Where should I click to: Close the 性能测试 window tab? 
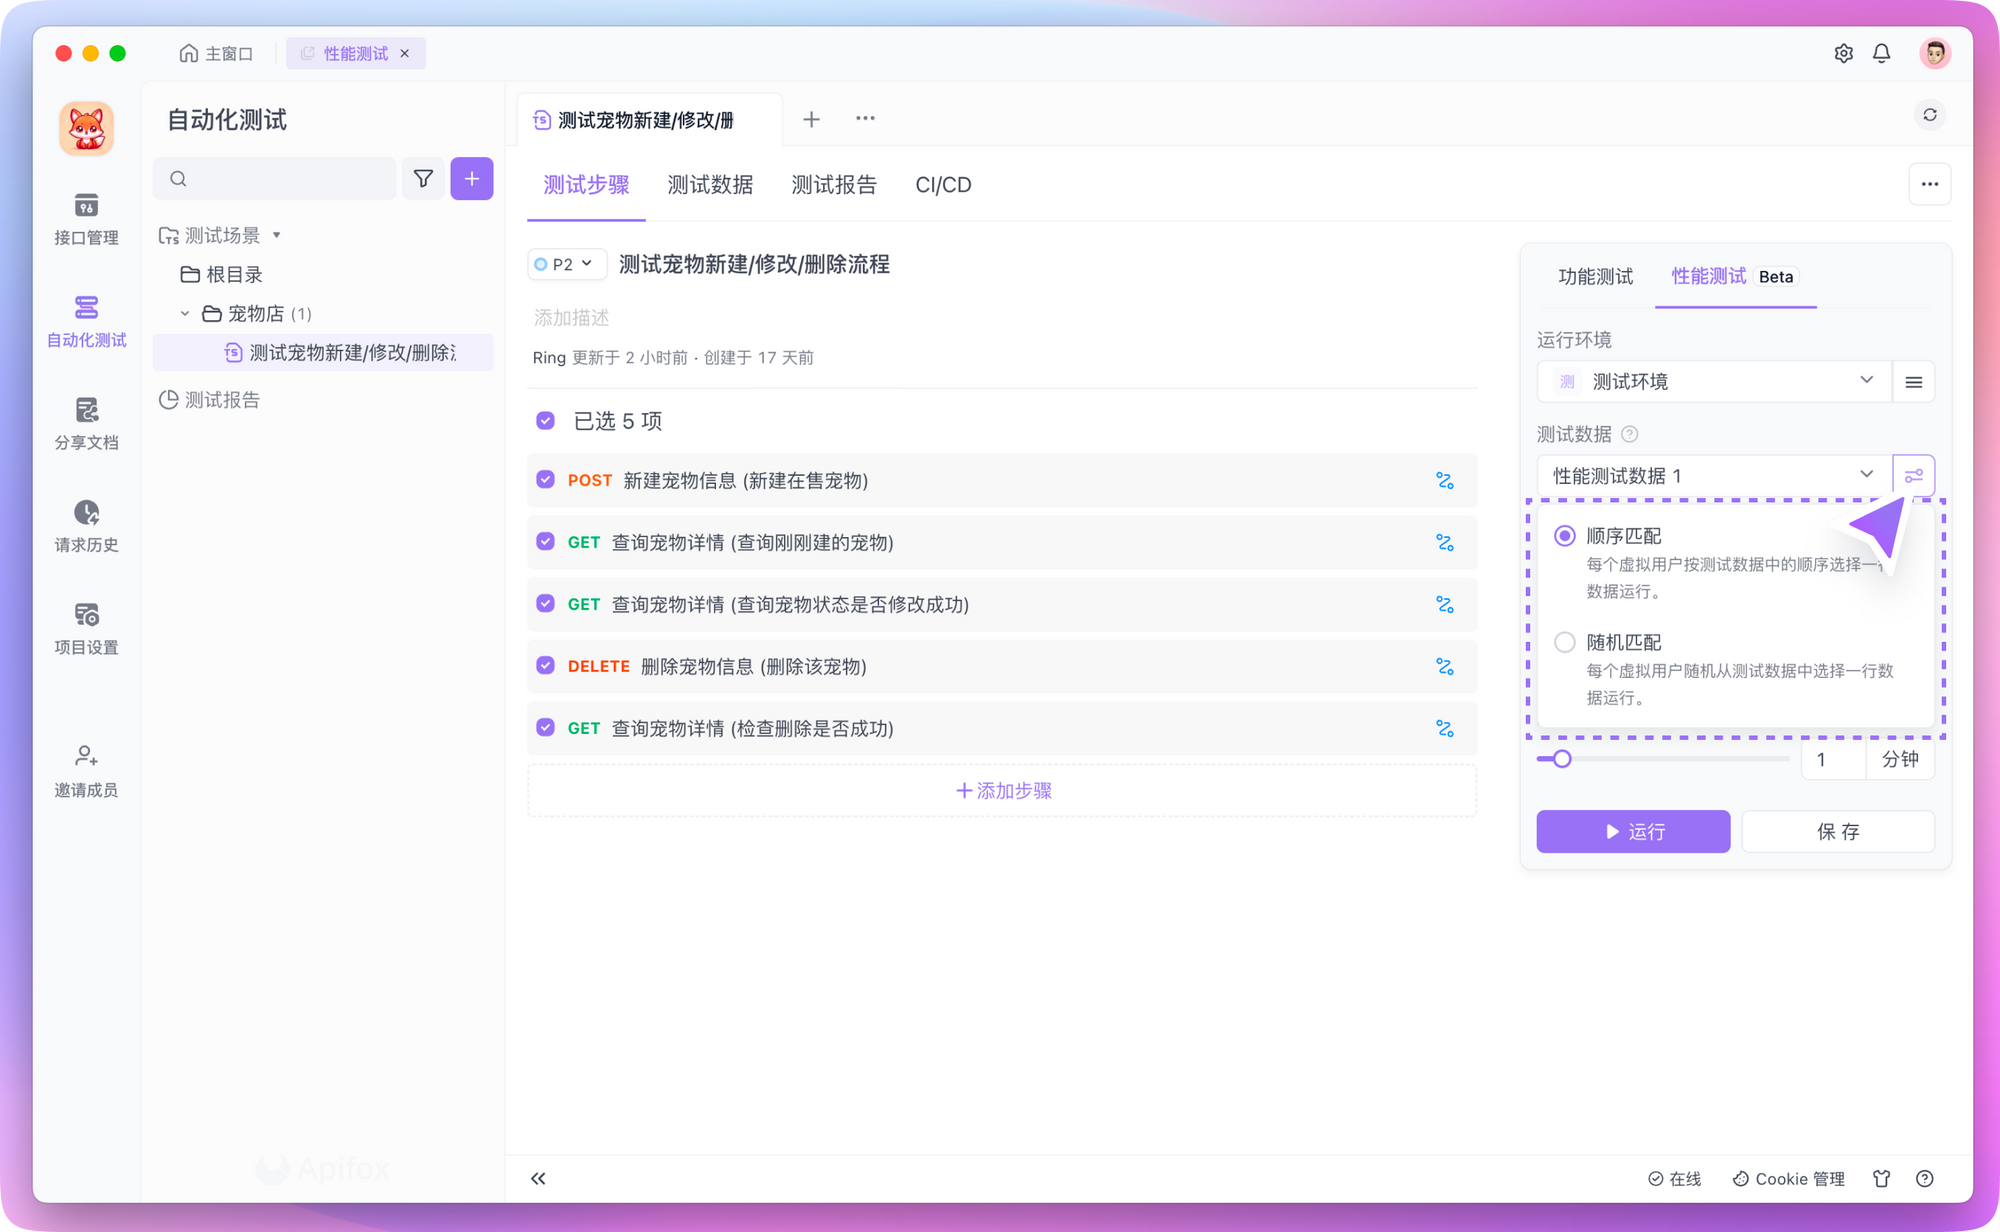(405, 53)
